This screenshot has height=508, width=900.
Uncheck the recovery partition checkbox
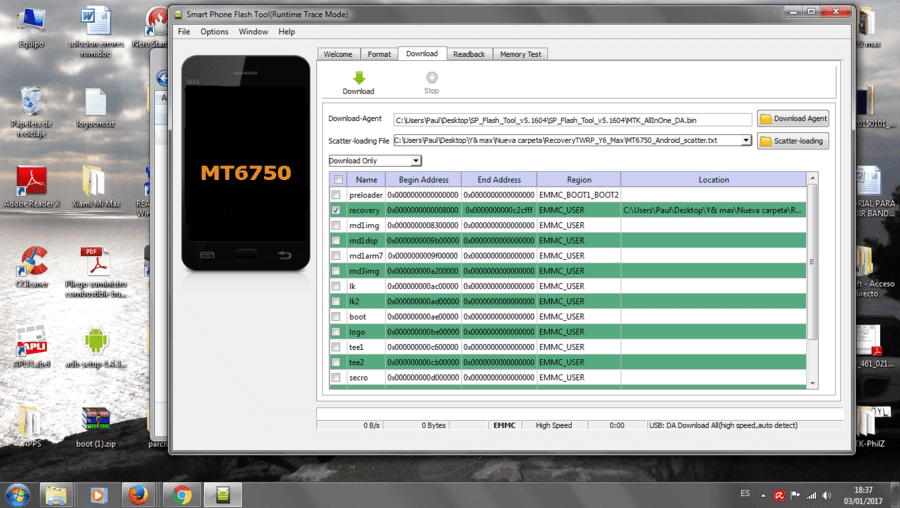click(336, 210)
